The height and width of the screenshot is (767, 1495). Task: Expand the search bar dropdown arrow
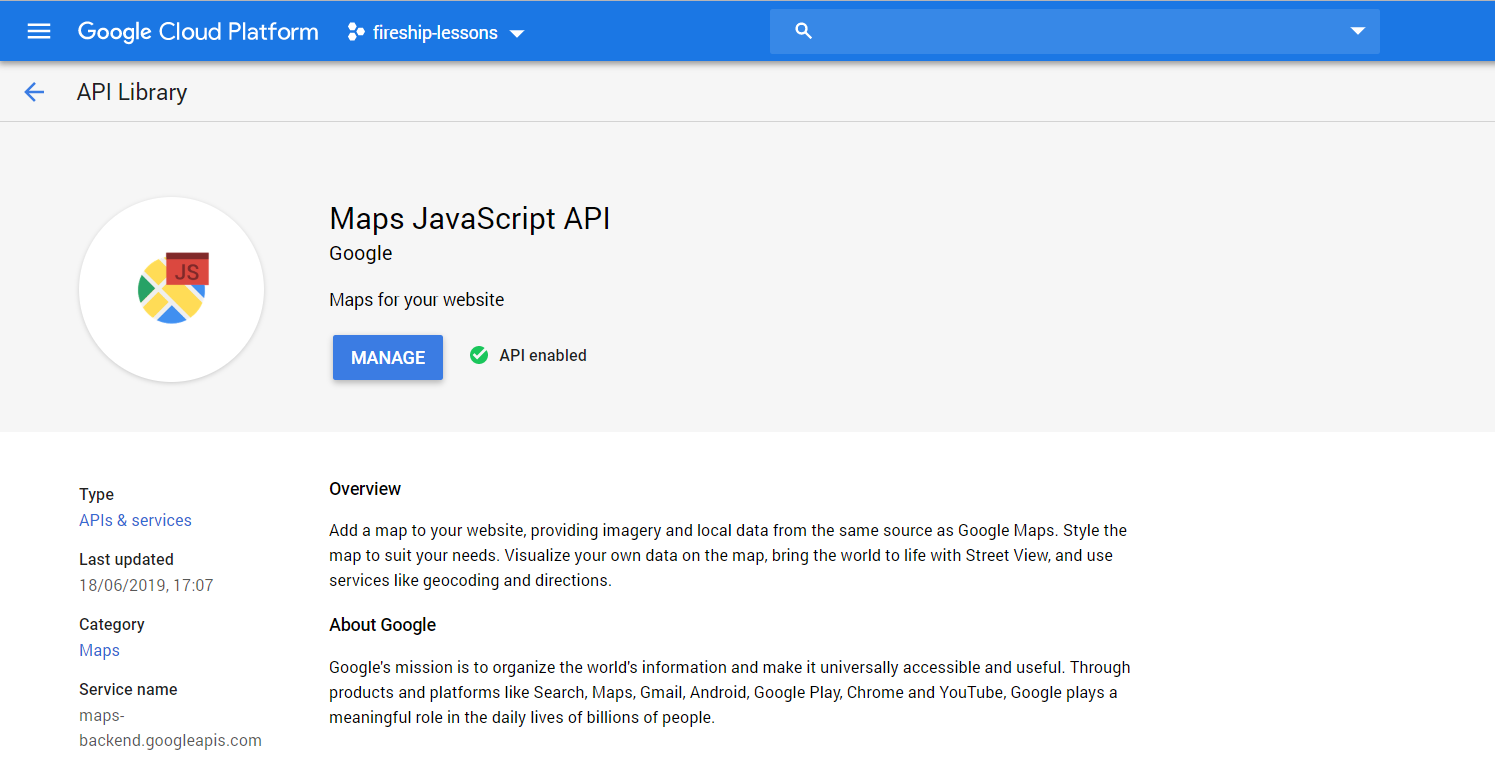click(x=1358, y=31)
